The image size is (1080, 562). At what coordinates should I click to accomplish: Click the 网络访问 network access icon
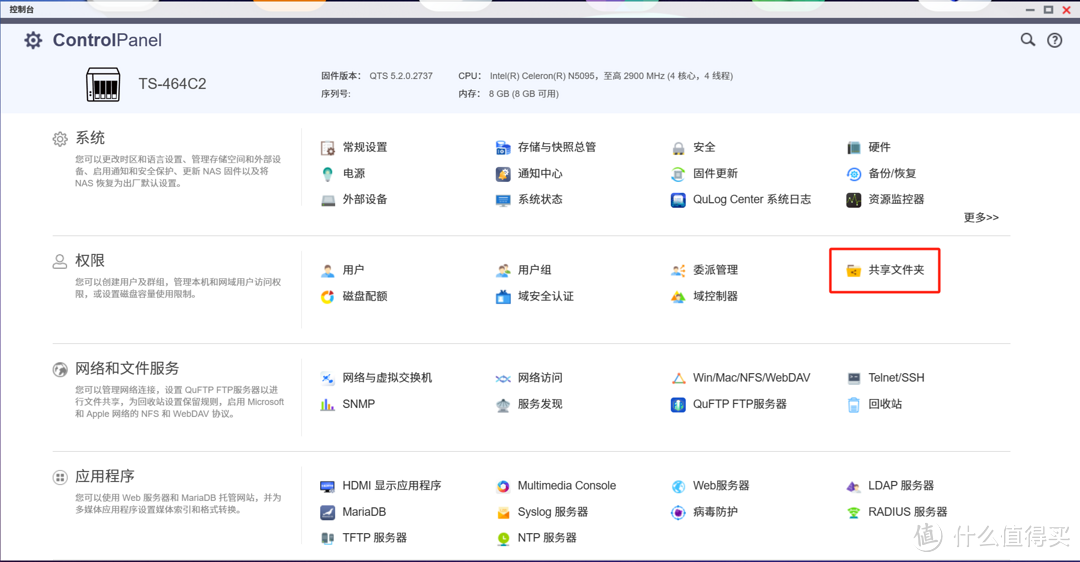pos(503,377)
